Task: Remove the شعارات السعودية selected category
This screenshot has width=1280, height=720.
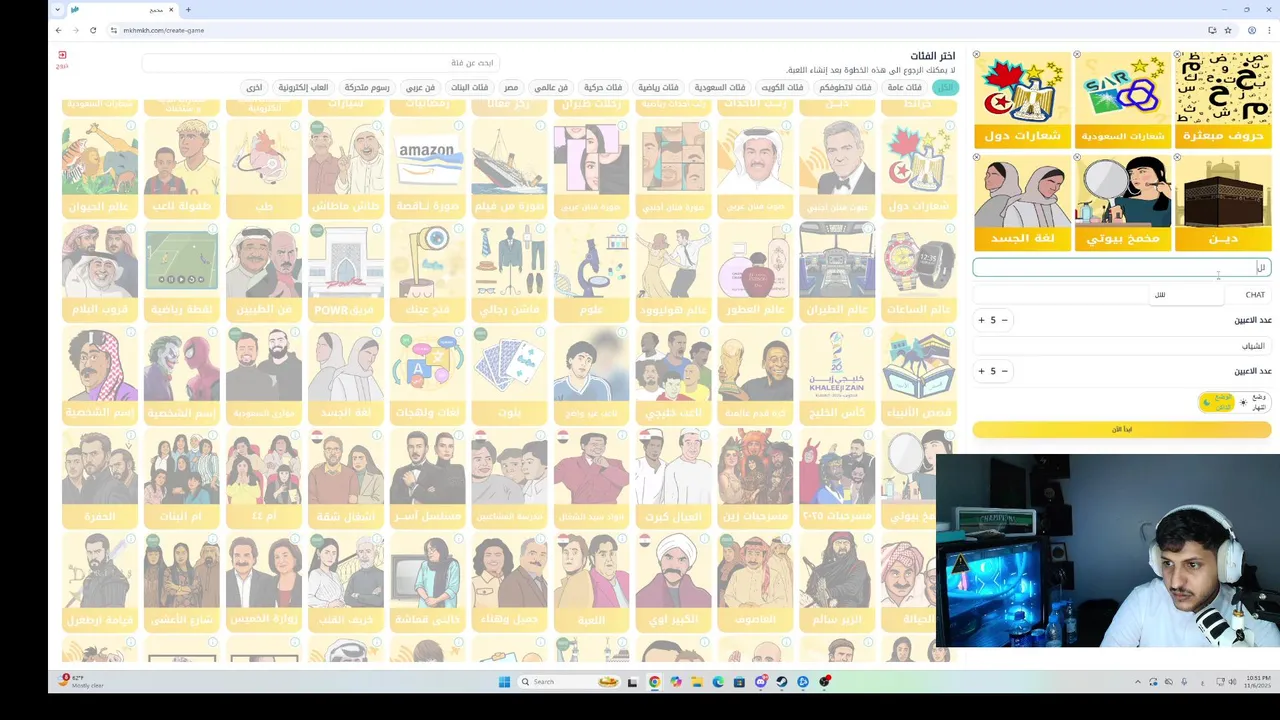Action: 1077,54
